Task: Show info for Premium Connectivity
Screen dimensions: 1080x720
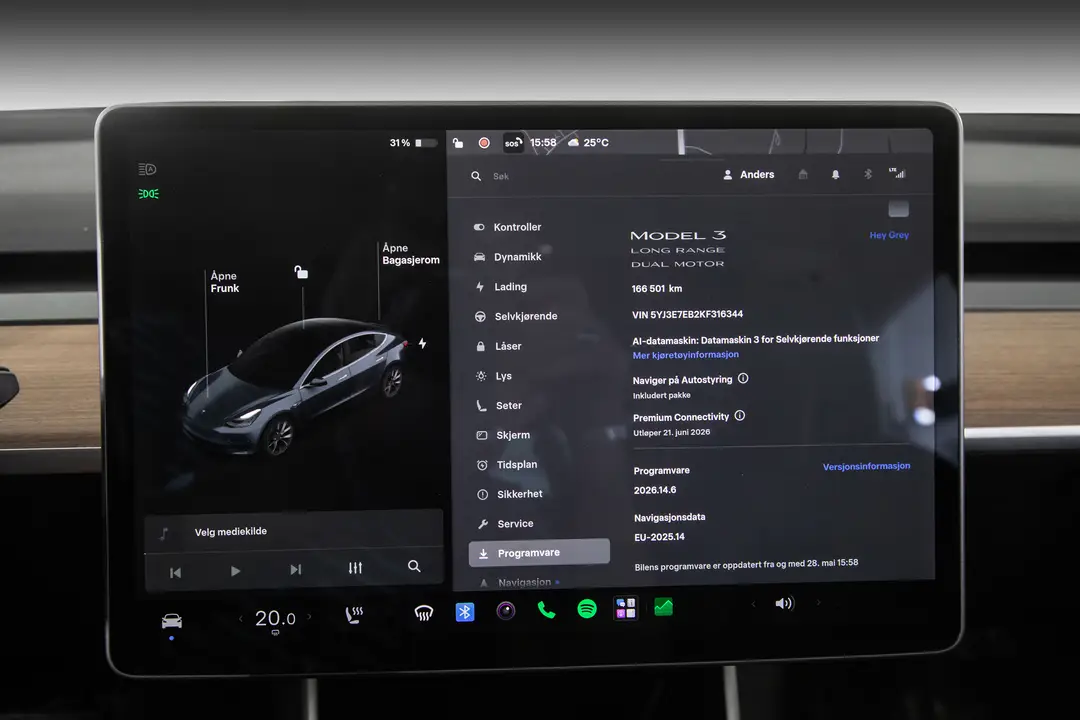Action: 740,415
